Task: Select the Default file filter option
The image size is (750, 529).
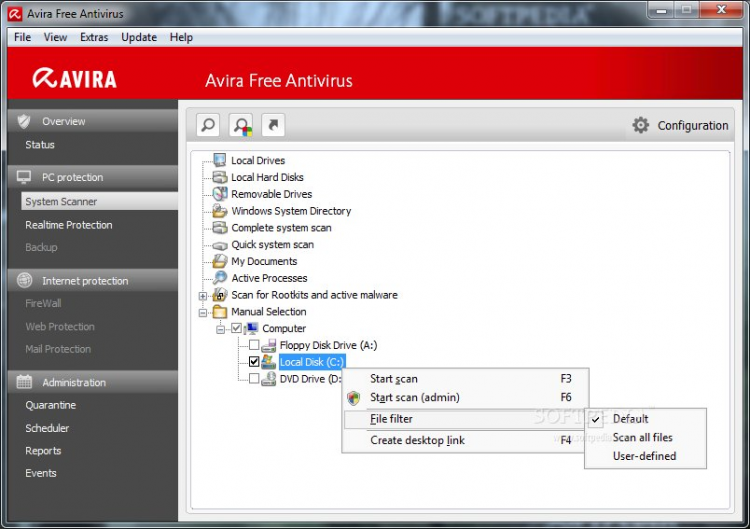Action: click(645, 419)
